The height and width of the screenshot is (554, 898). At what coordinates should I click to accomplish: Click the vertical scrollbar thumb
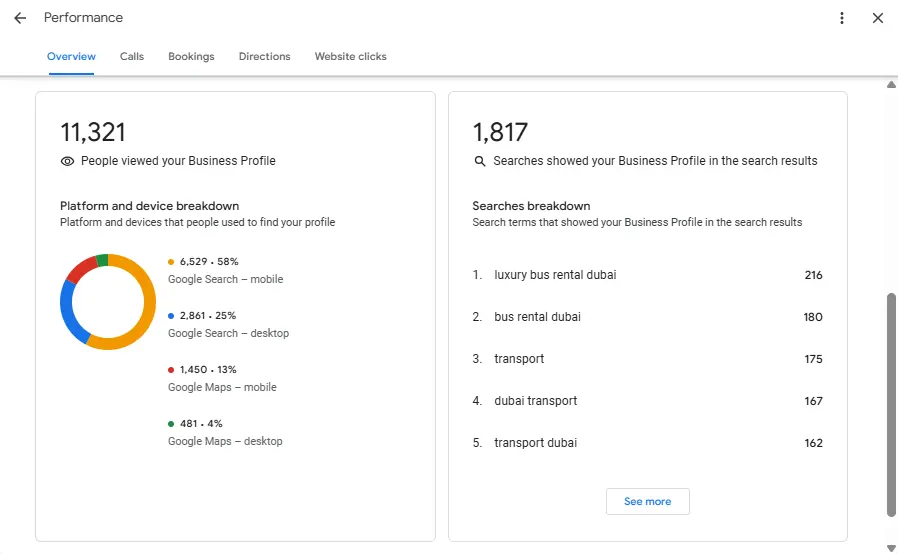tap(891, 405)
